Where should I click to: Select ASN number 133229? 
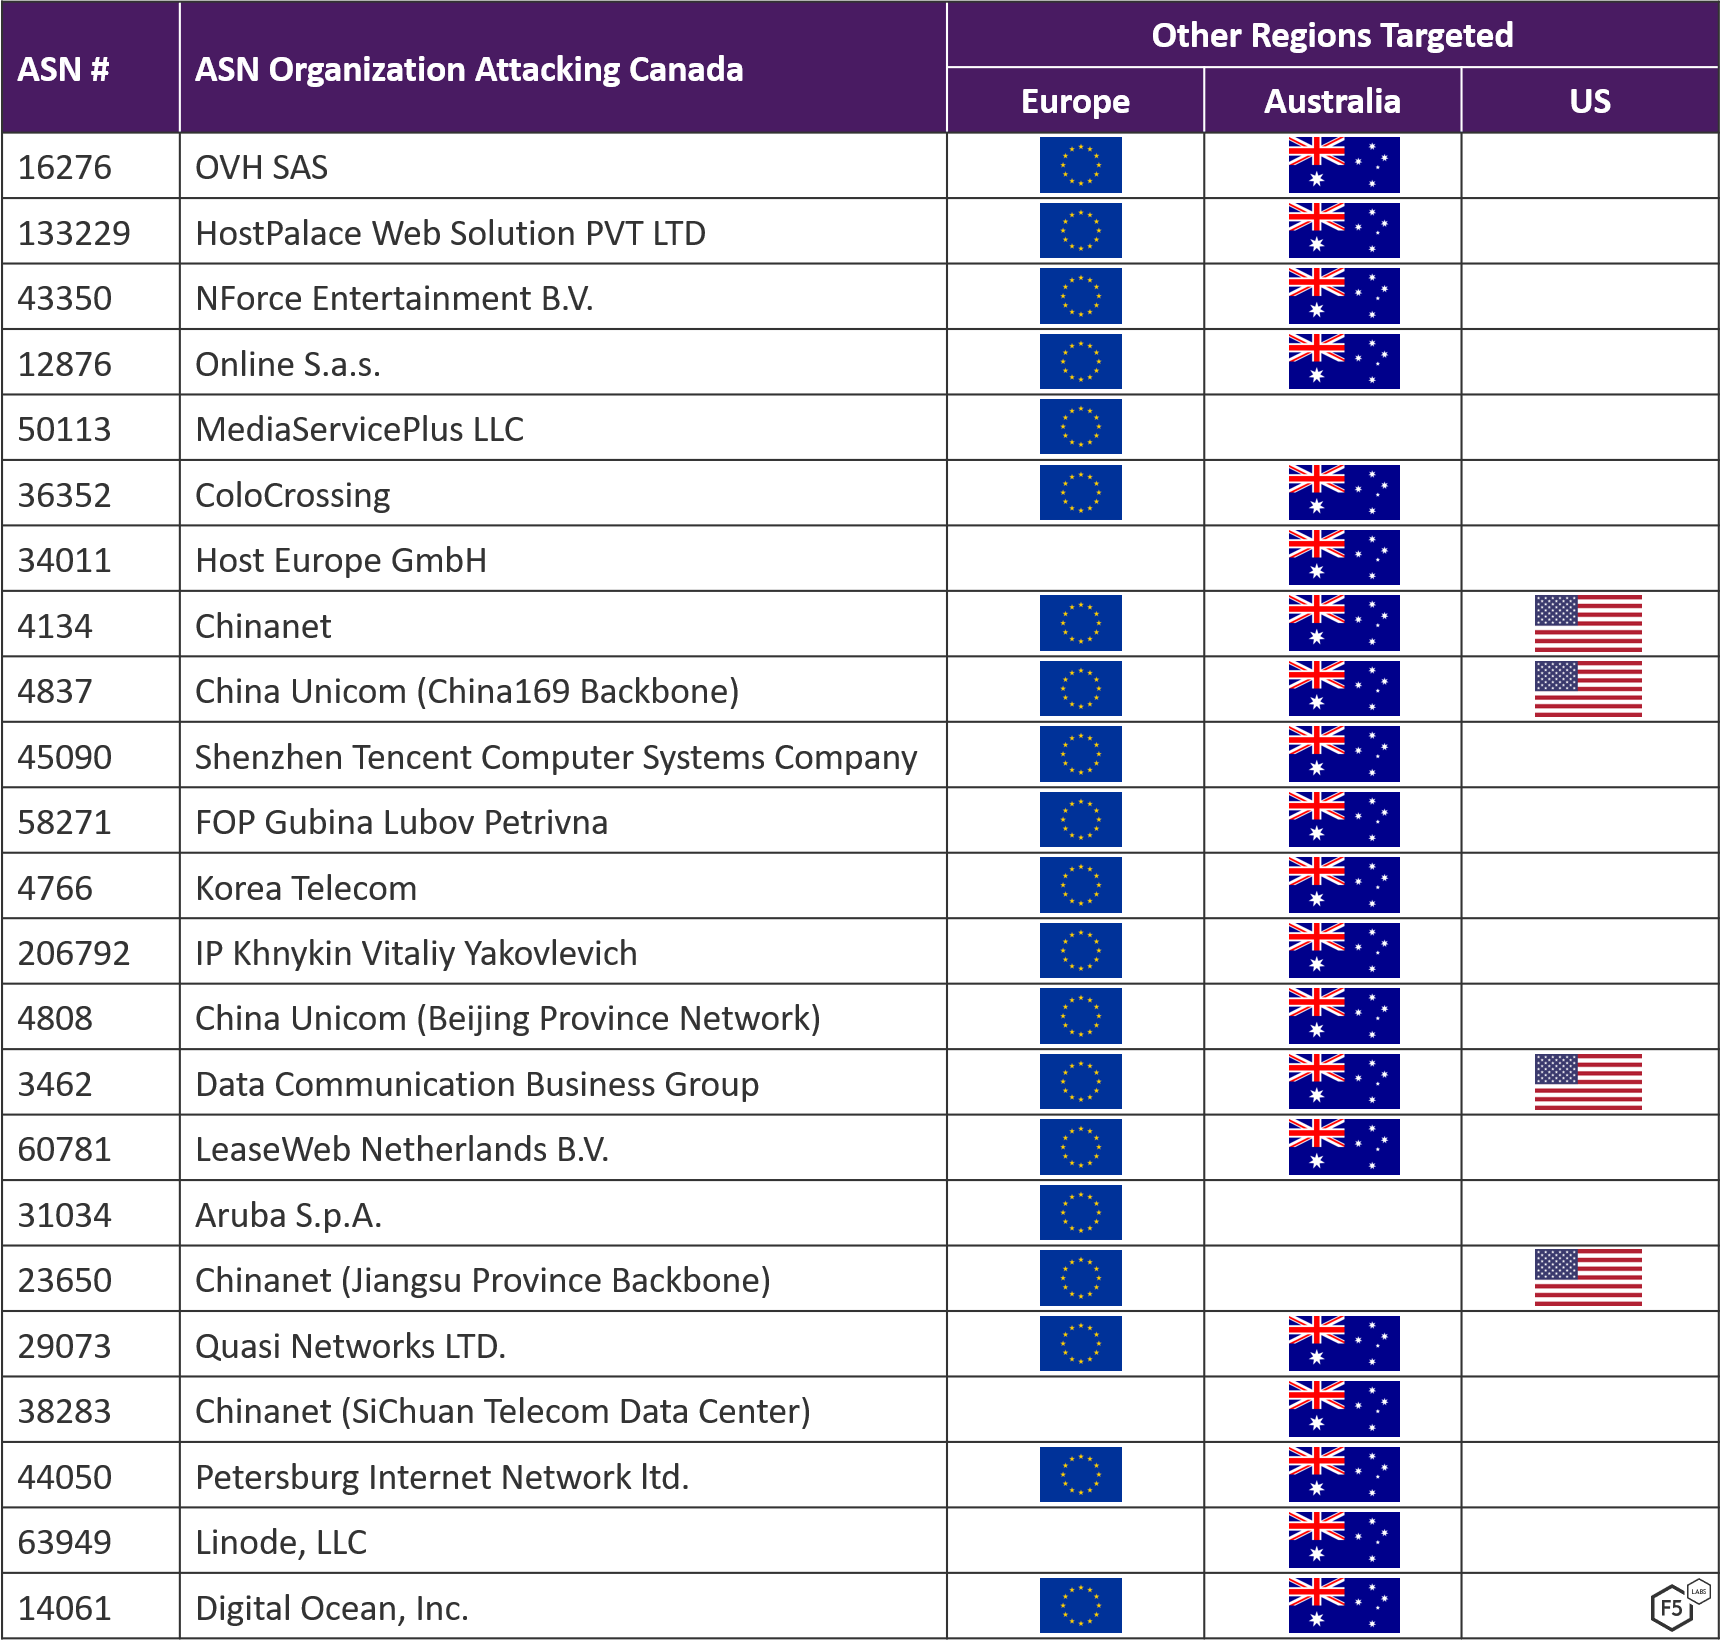(x=74, y=233)
